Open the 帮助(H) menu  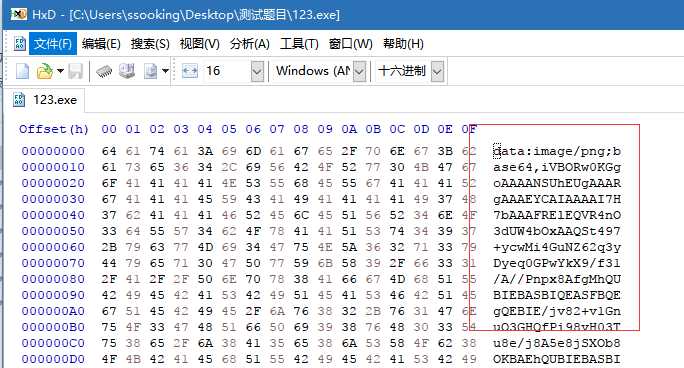pyautogui.click(x=403, y=44)
